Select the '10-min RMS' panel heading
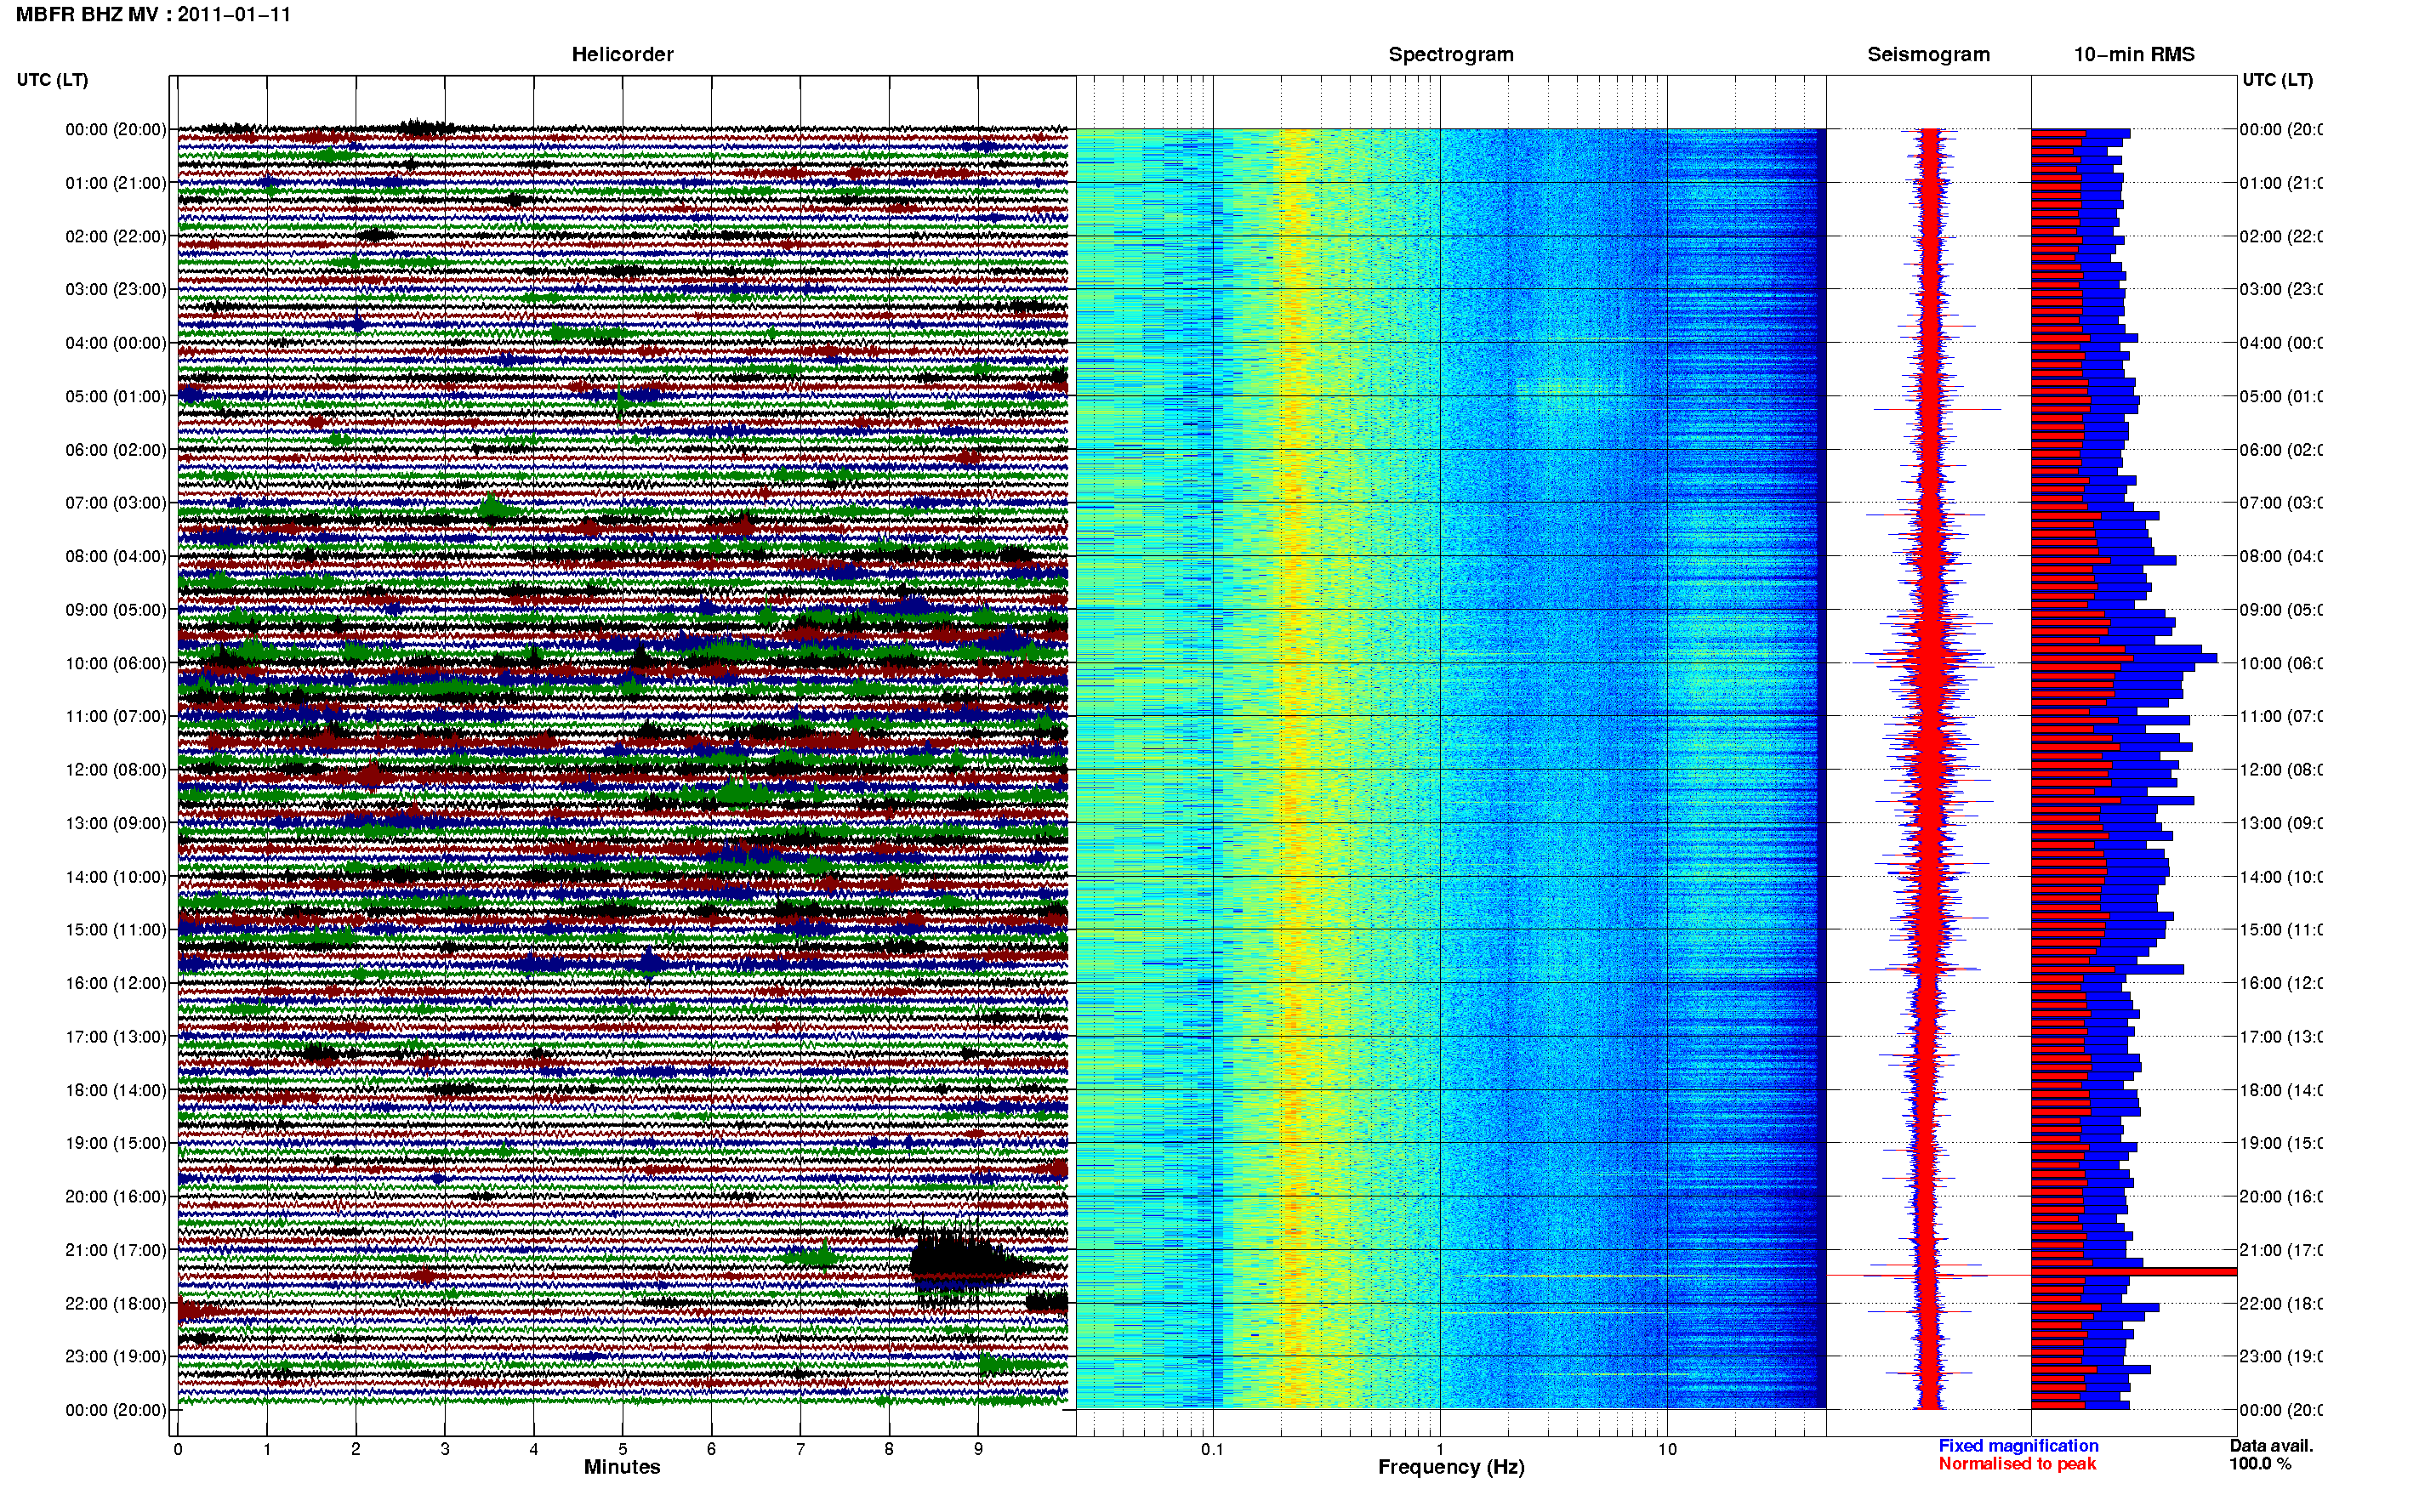 (x=2134, y=55)
